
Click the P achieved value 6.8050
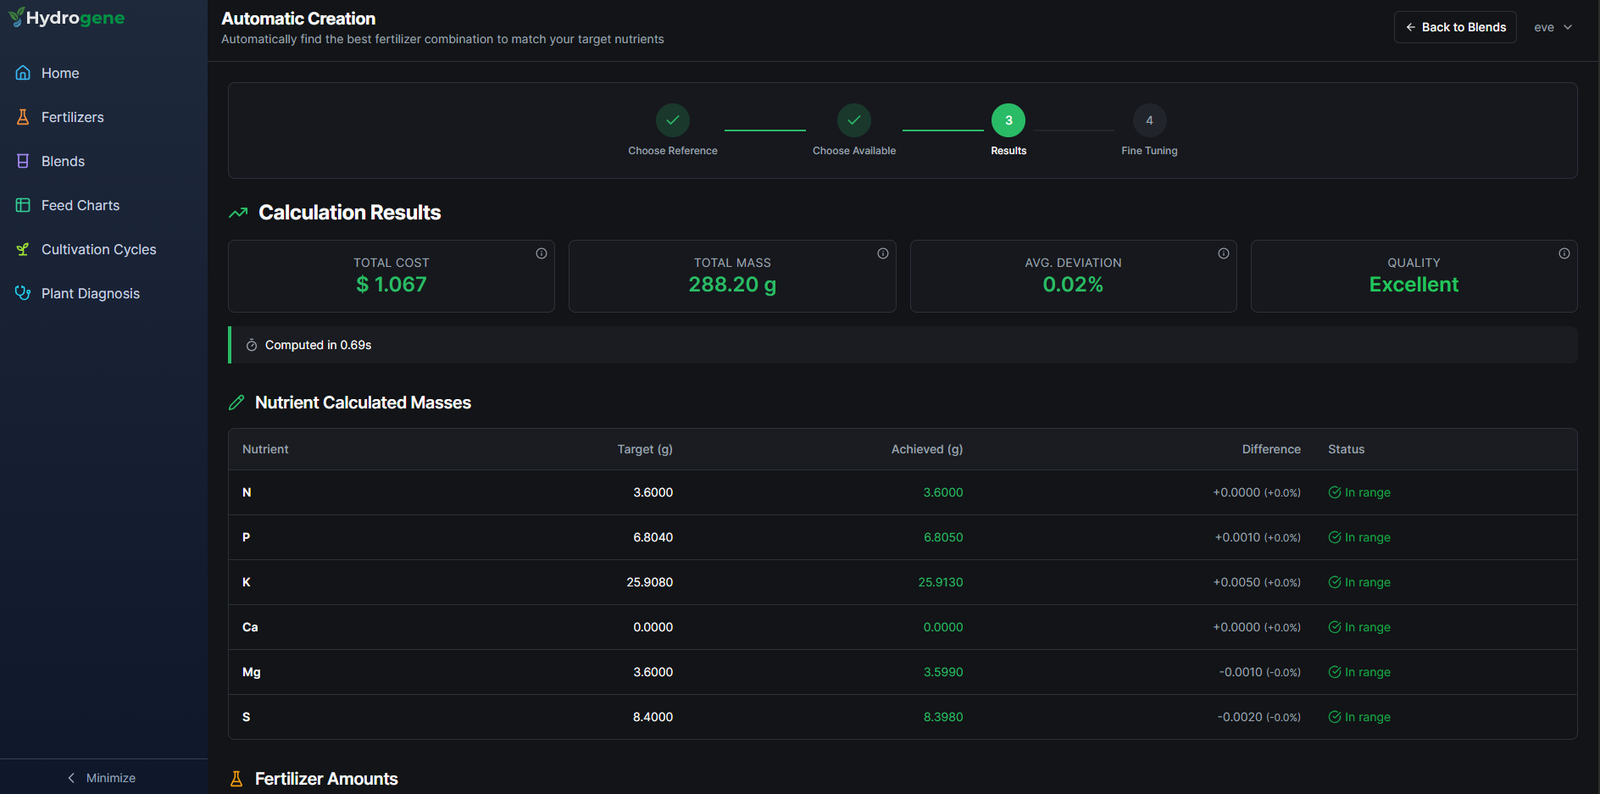(x=943, y=538)
